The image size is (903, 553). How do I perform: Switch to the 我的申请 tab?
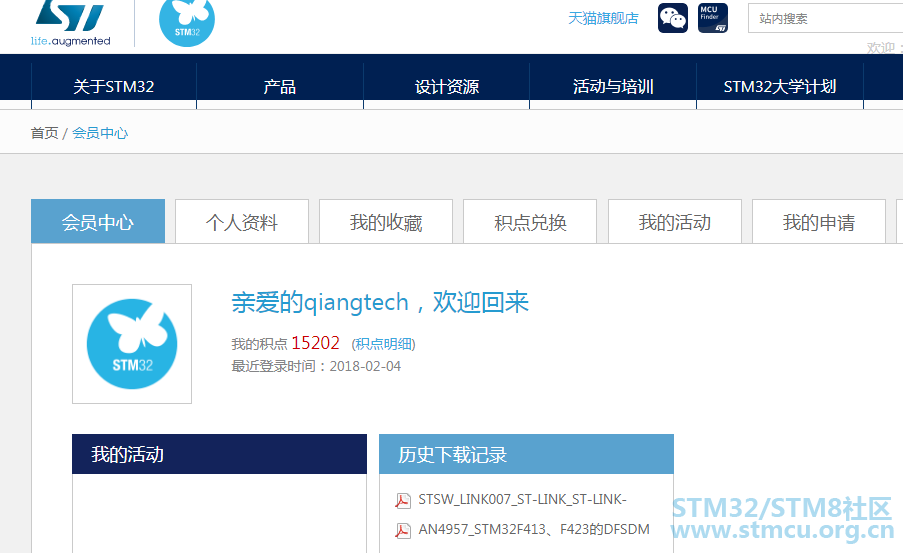click(819, 222)
